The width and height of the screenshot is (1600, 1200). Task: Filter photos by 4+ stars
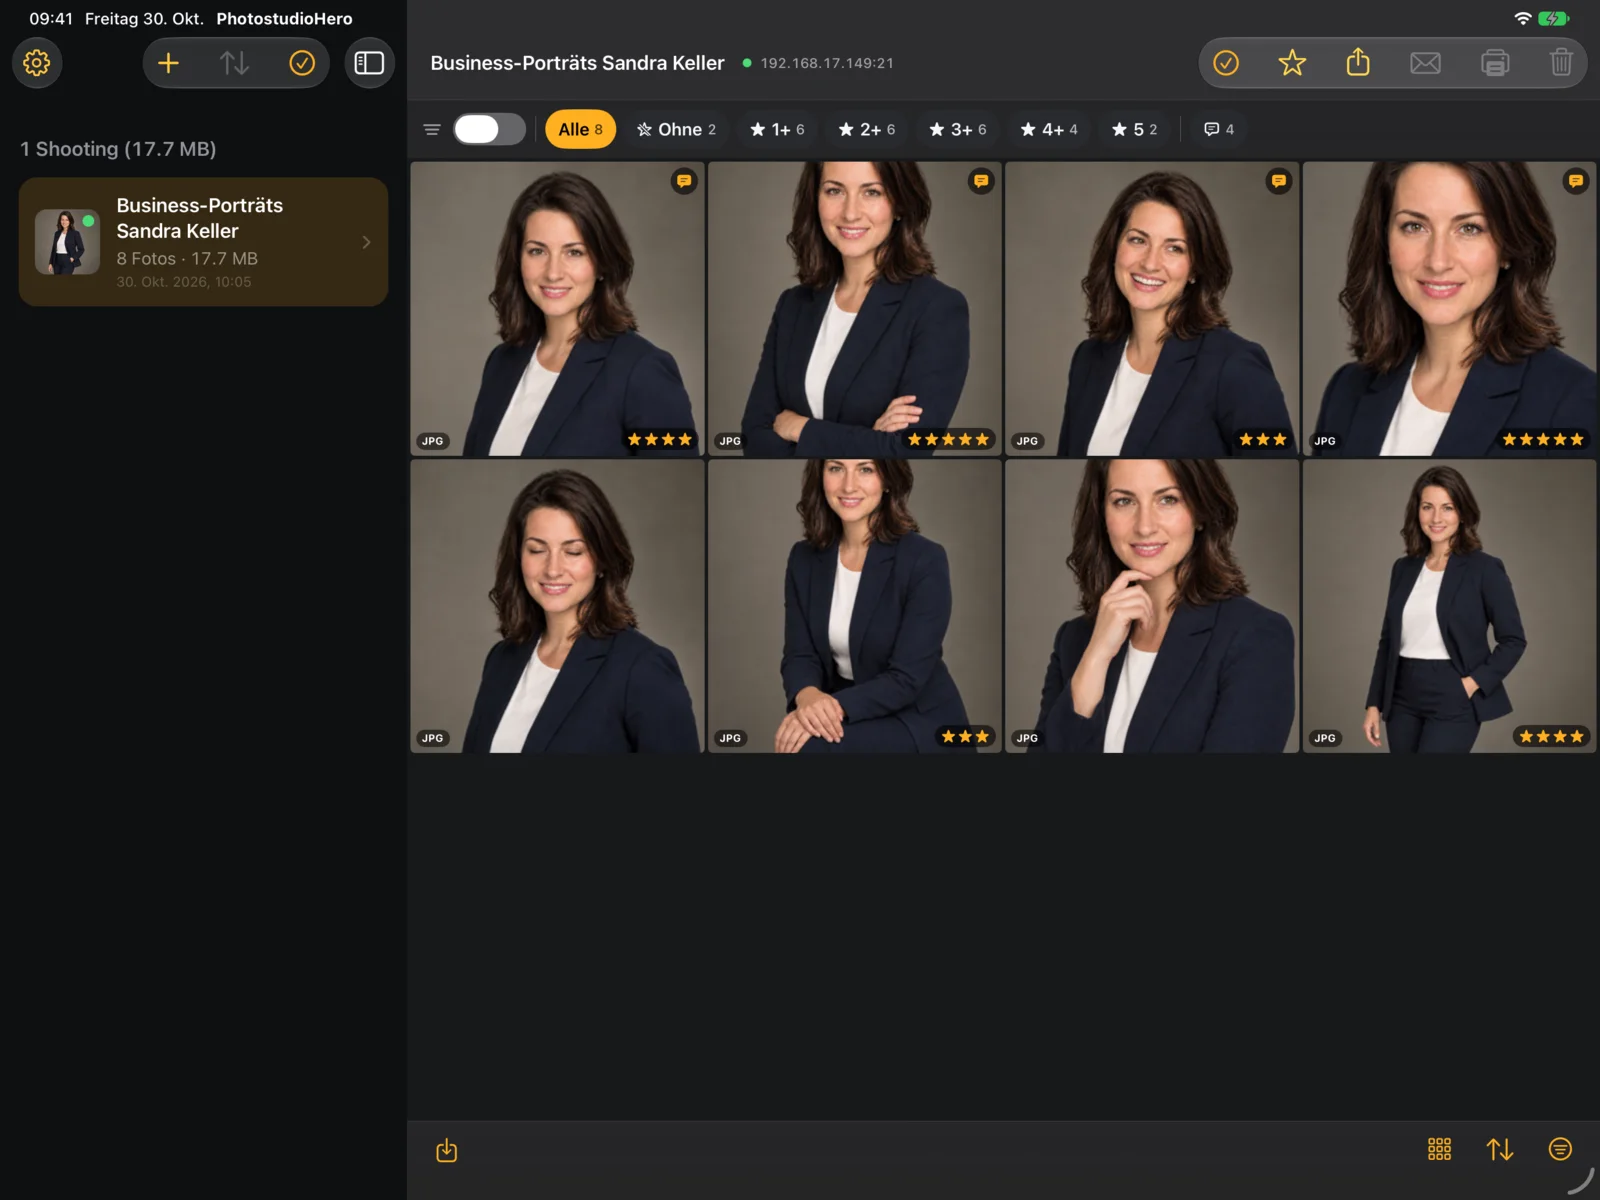click(x=1048, y=129)
